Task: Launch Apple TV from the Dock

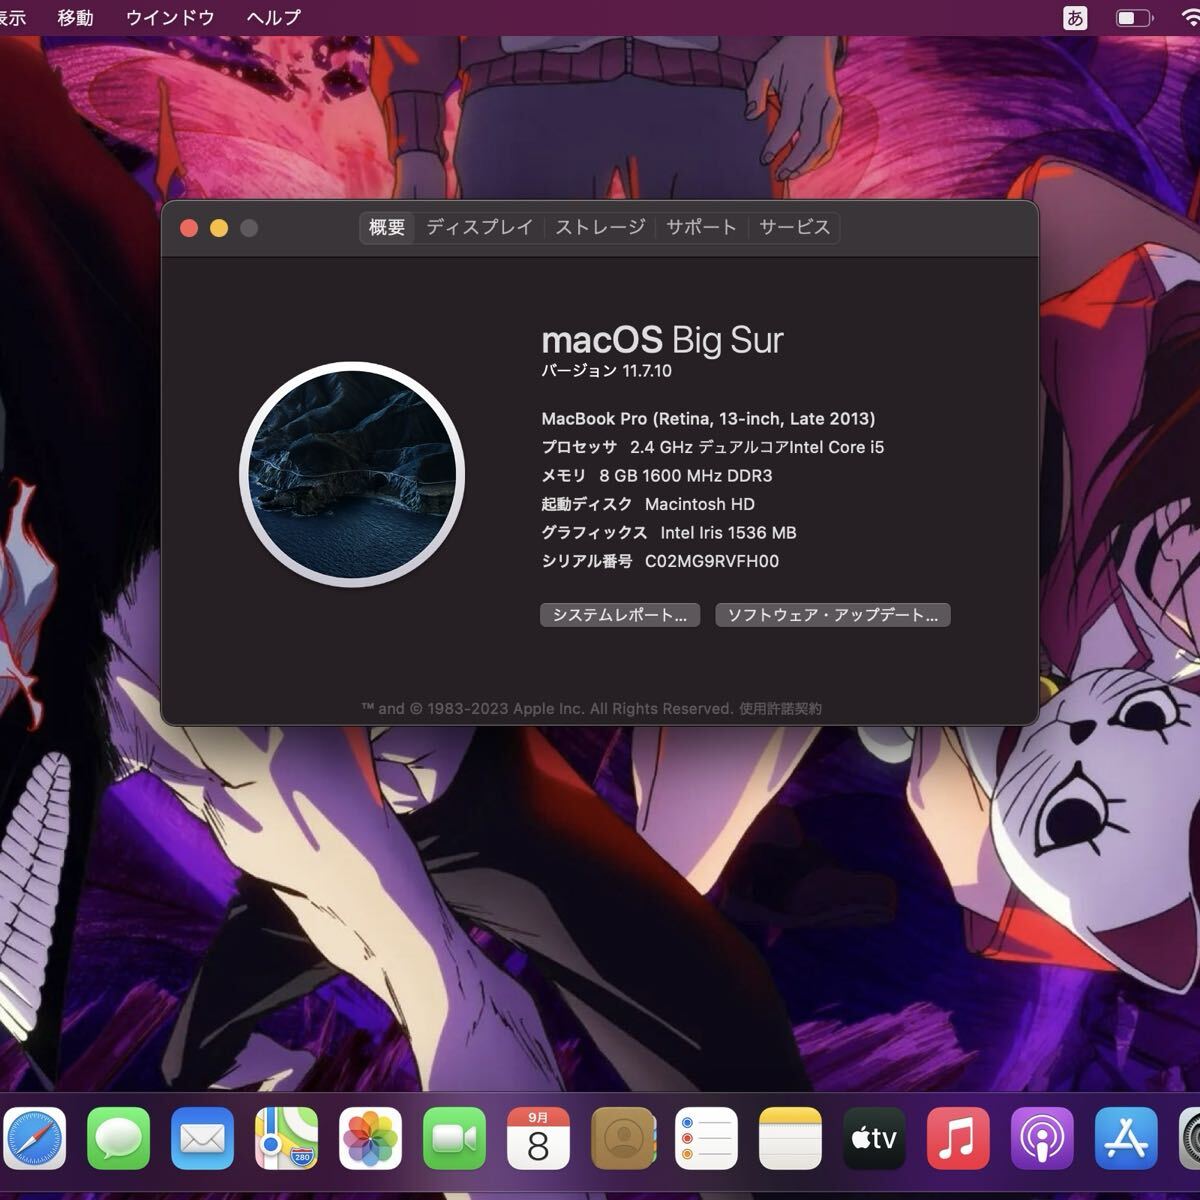Action: 874,1139
